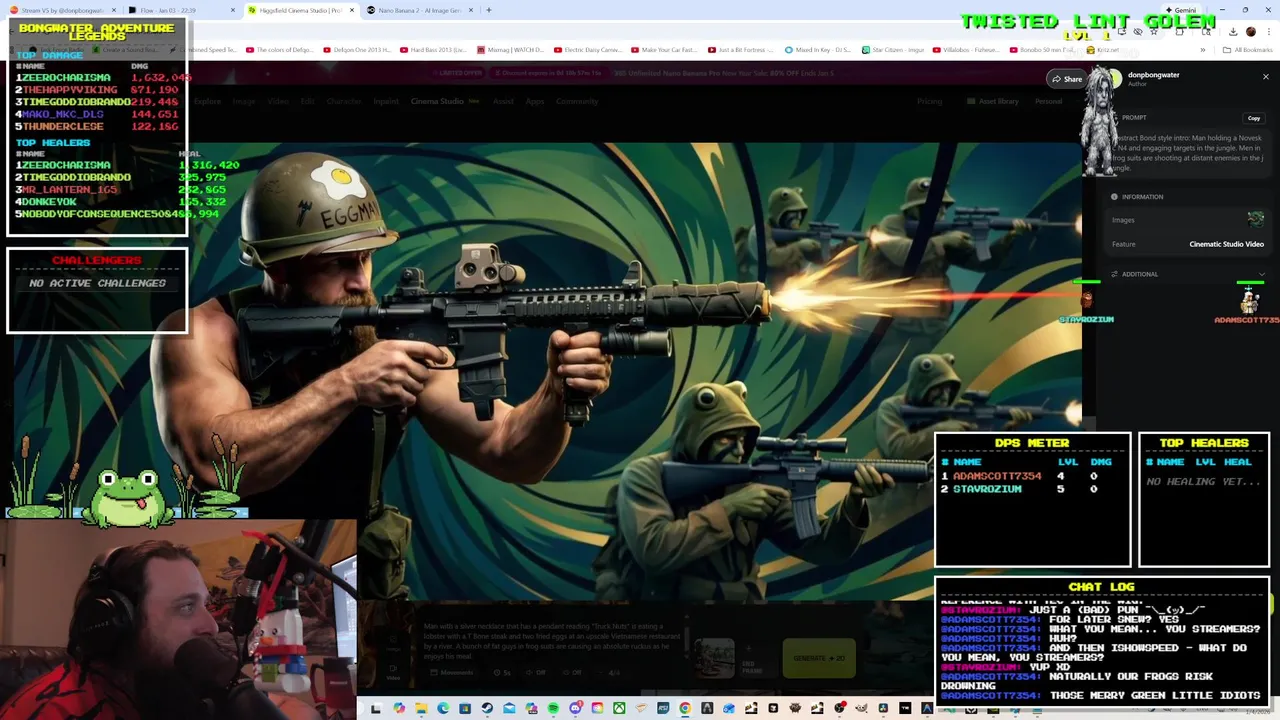This screenshot has width=1280, height=720.
Task: Copy the prompt text
Action: point(1254,118)
